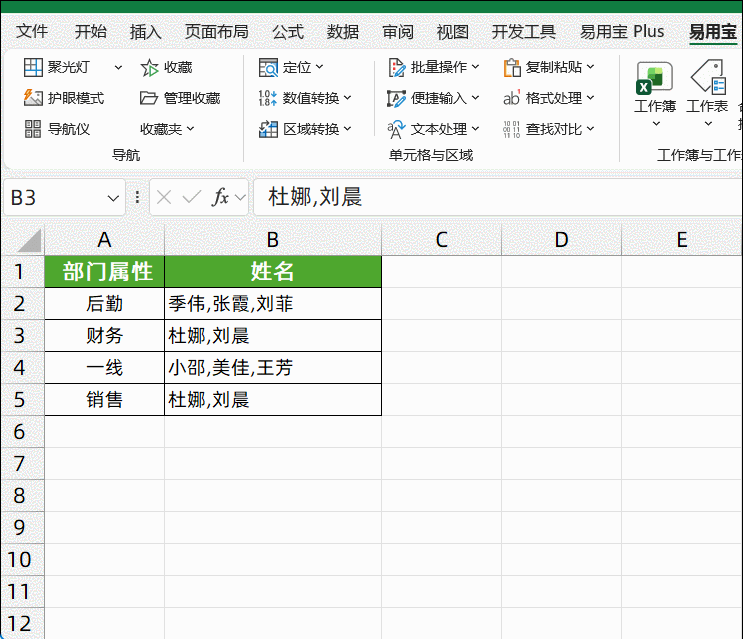This screenshot has height=639, width=743.
Task: Click the Enter checkmark formula bar icon
Action: 192,197
